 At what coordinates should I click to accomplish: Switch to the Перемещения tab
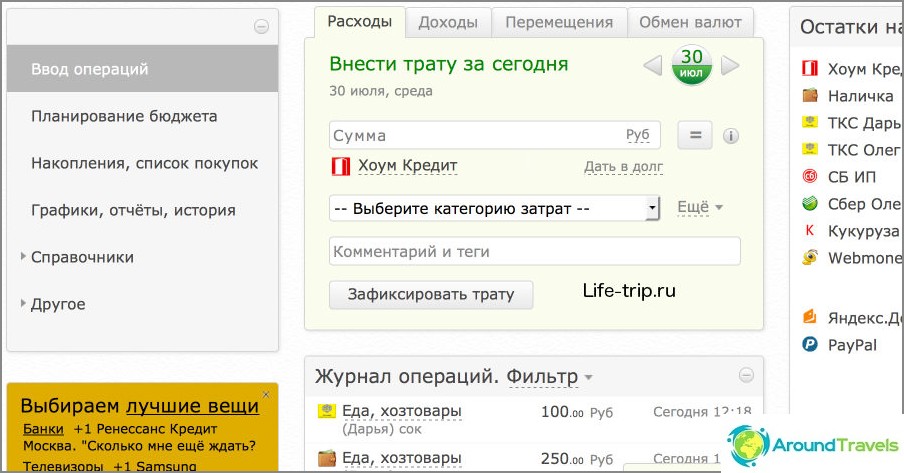click(x=559, y=22)
